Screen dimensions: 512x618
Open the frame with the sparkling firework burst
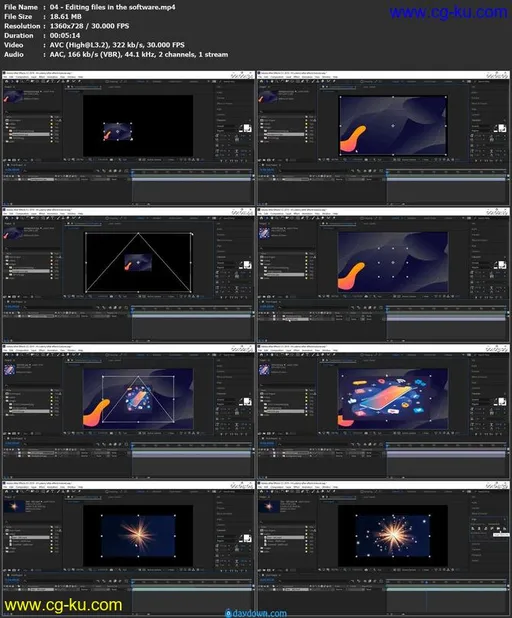pyautogui.click(x=383, y=548)
